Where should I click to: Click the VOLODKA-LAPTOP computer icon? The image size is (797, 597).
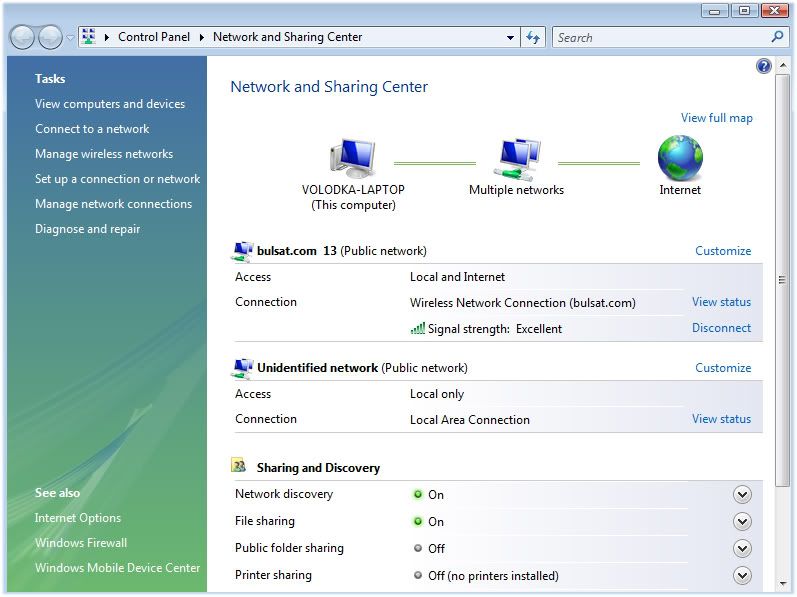pyautogui.click(x=351, y=158)
